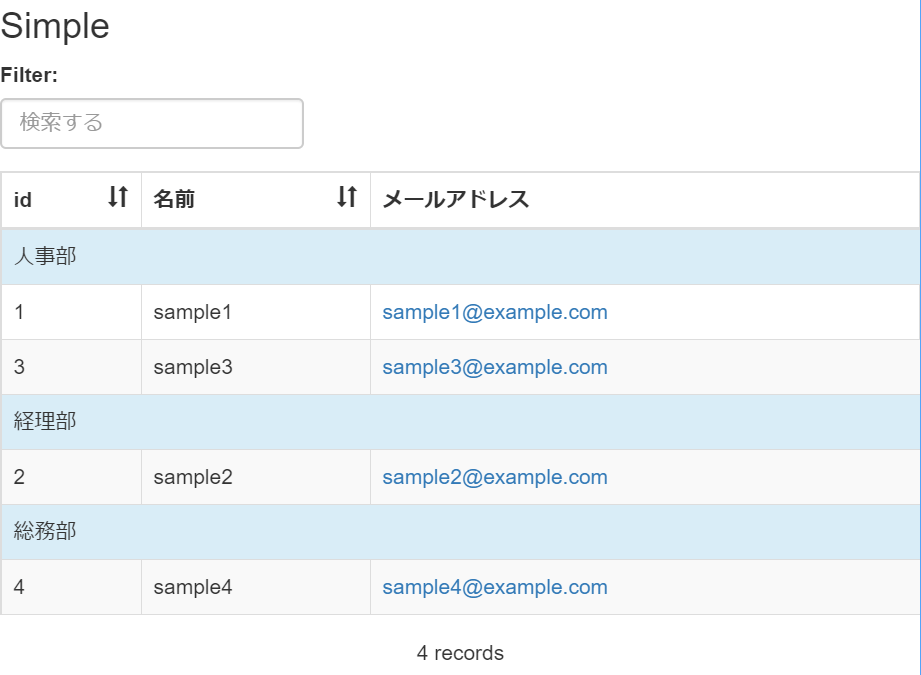Click the 名前 column header text

pyautogui.click(x=174, y=200)
